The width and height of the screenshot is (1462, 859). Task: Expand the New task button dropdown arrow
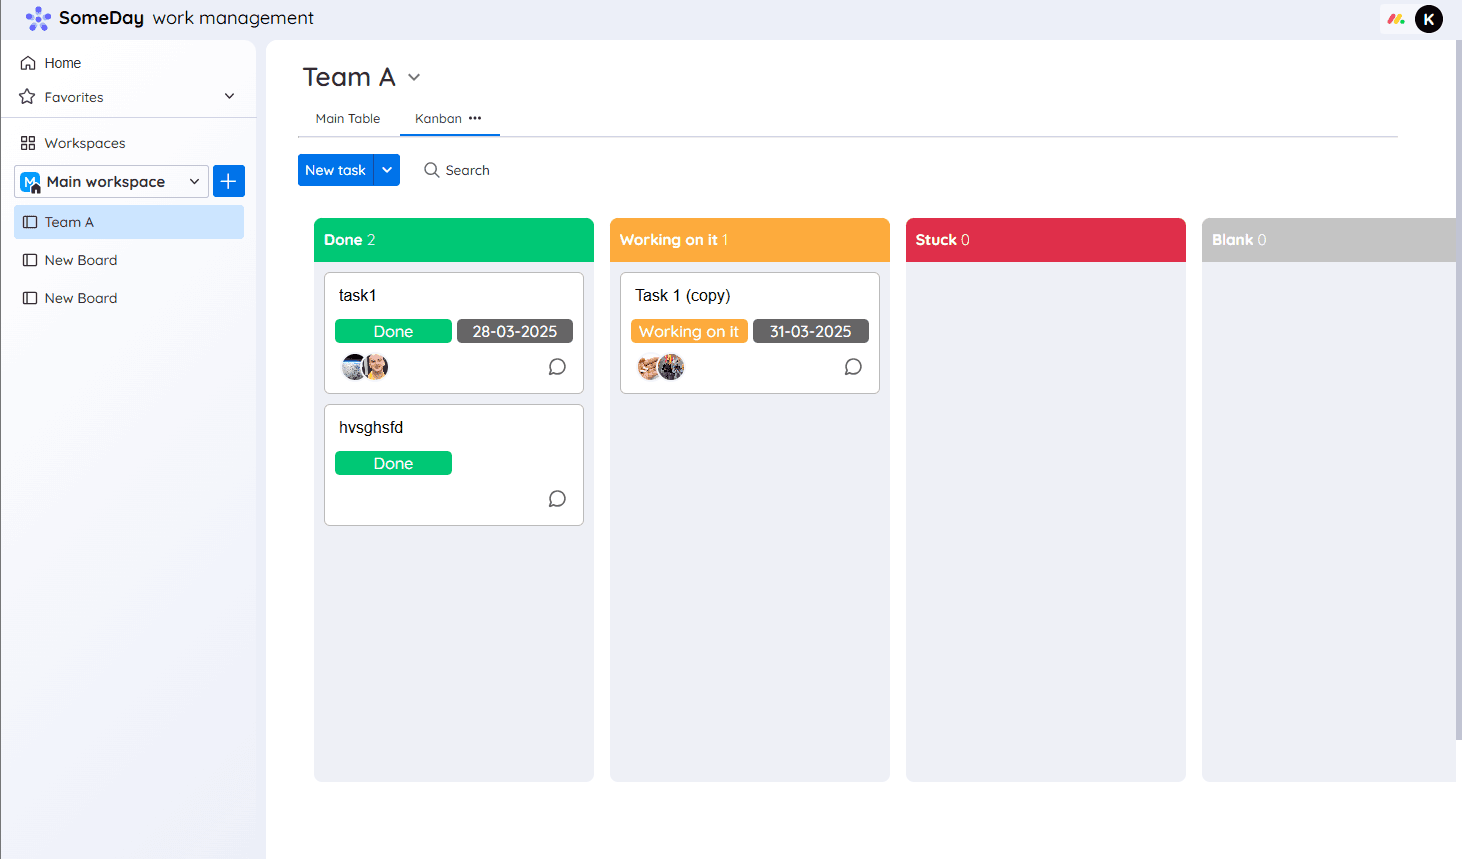tap(387, 170)
